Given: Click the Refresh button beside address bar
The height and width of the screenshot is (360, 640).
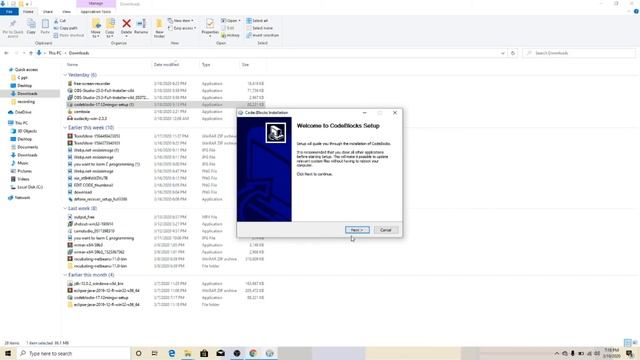Looking at the screenshot, I should [513, 53].
